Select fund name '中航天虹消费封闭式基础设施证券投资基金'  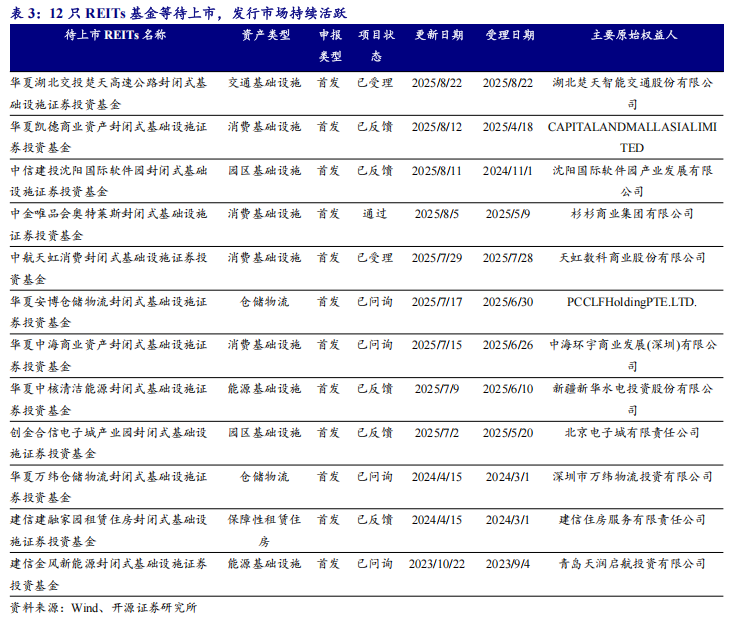coord(108,269)
